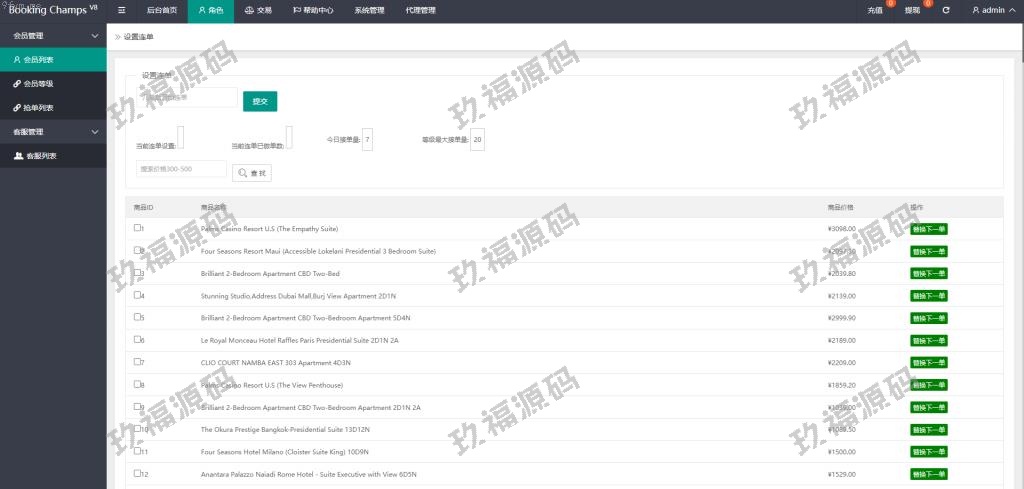Open 会员列表 via its user icon
Viewport: 1024px width, 489px height.
pos(17,60)
